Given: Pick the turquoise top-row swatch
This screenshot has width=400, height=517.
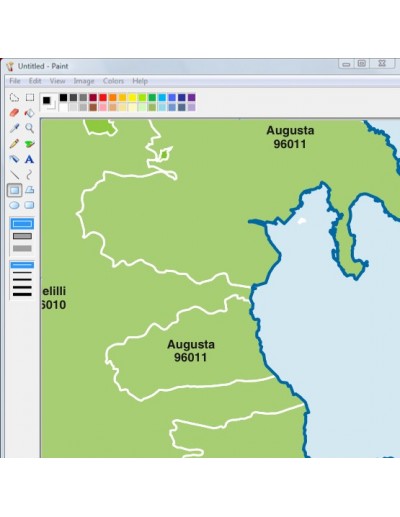Looking at the screenshot, I should point(162,97).
